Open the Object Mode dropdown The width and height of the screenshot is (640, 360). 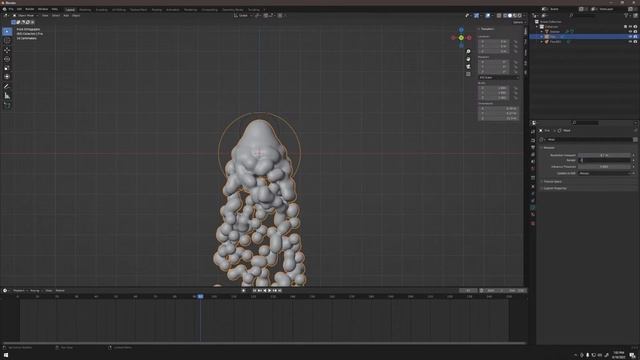(x=25, y=16)
